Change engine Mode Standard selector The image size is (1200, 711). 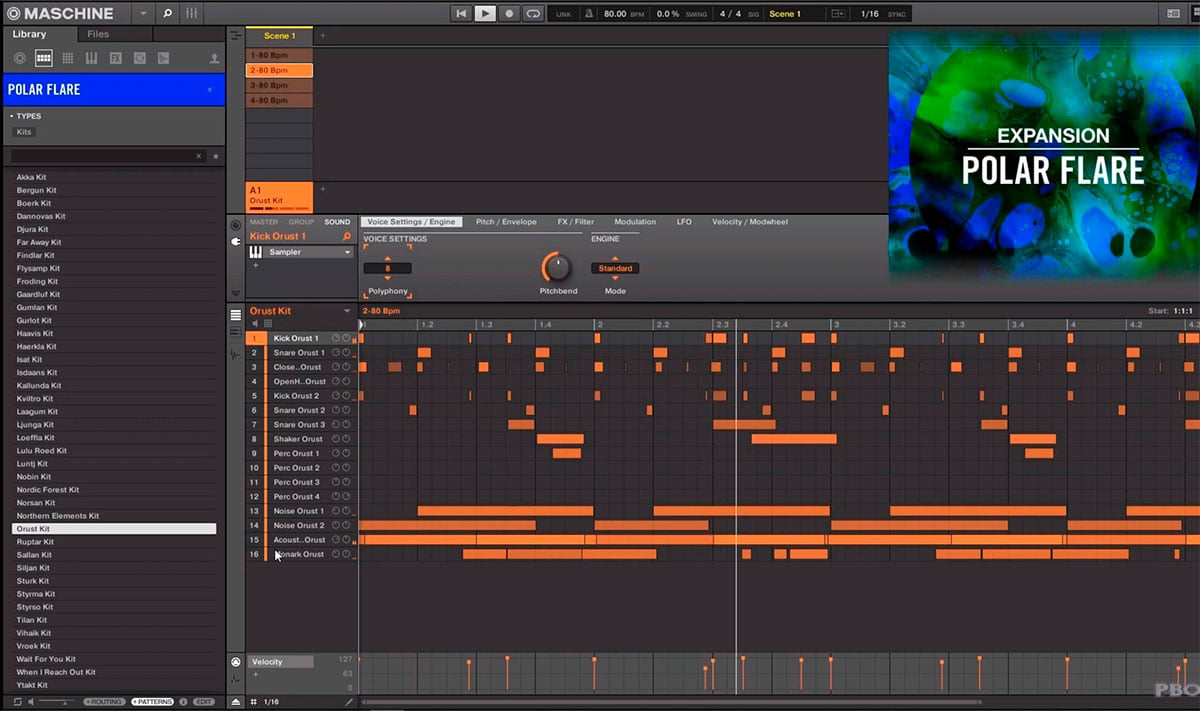pyautogui.click(x=615, y=268)
